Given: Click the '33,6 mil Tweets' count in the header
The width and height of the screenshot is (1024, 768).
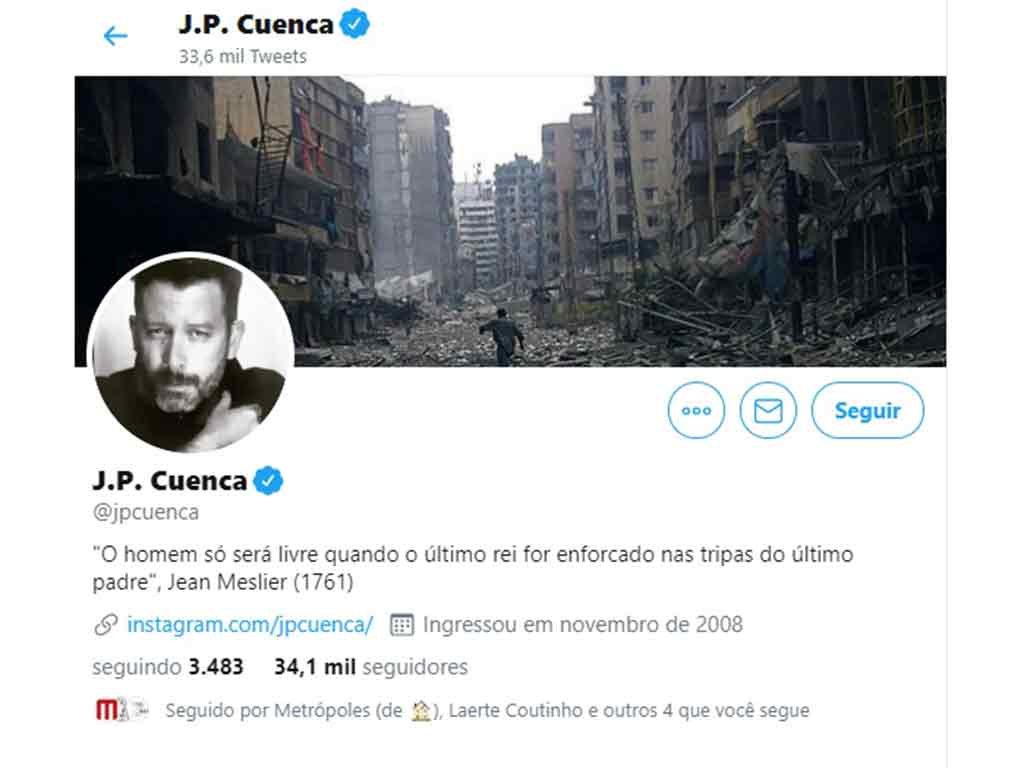Looking at the screenshot, I should [x=243, y=56].
